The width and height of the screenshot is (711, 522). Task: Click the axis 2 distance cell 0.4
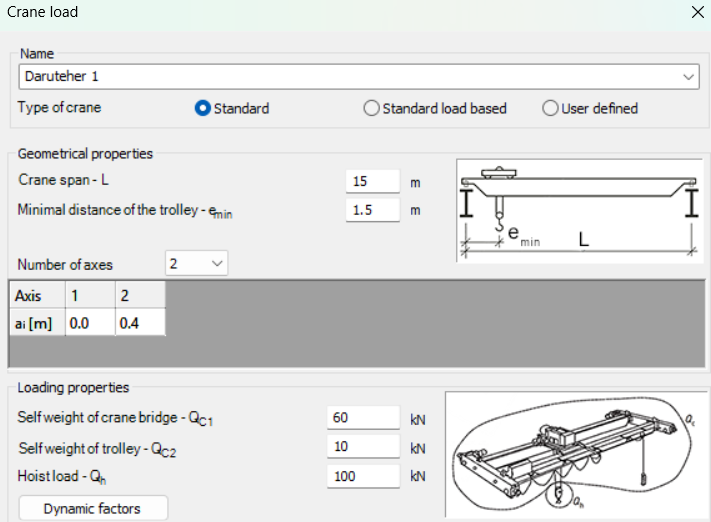[x=139, y=323]
